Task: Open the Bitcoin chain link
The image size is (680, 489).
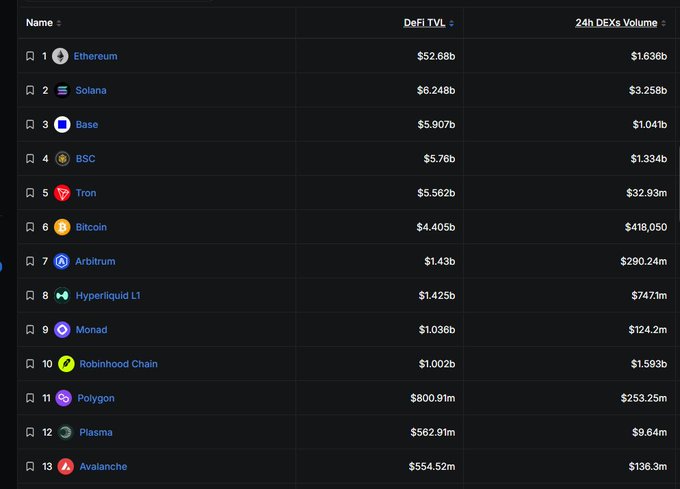Action: coord(91,227)
